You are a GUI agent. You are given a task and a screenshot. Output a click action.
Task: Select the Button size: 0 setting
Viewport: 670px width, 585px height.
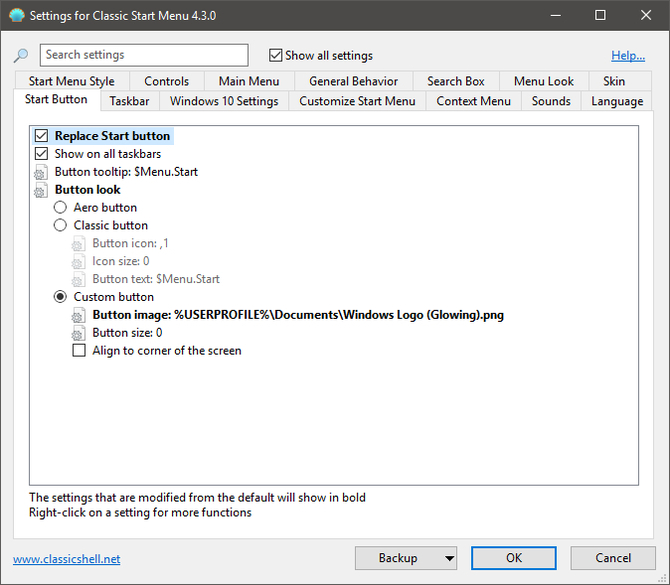pyautogui.click(x=127, y=333)
